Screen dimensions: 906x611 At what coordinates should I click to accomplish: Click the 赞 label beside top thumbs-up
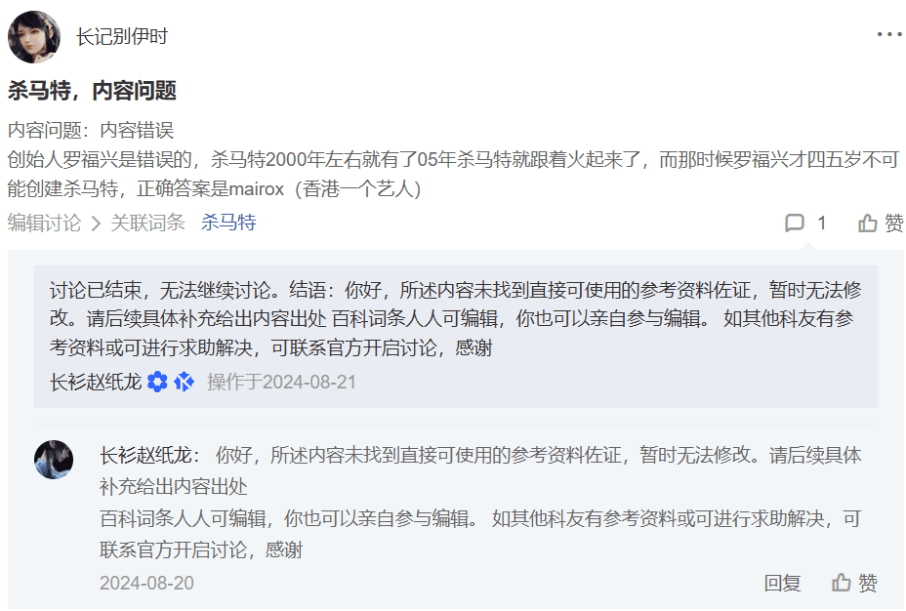(x=893, y=223)
